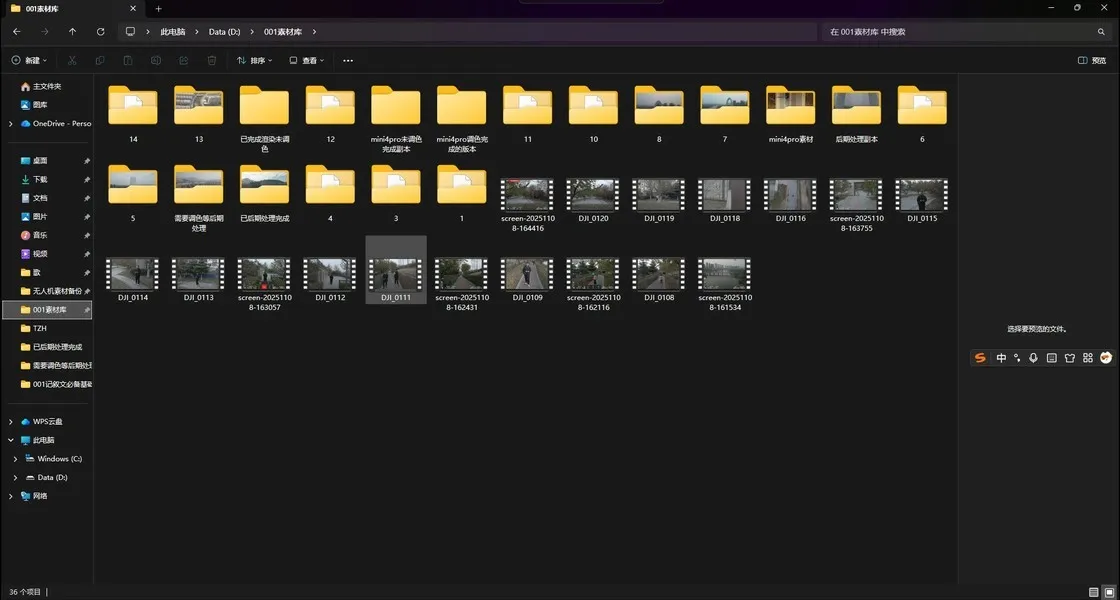Screen dimensions: 1120x600
Task: Expand the Windows (C:) drive in the sidebar
Action: (16, 459)
